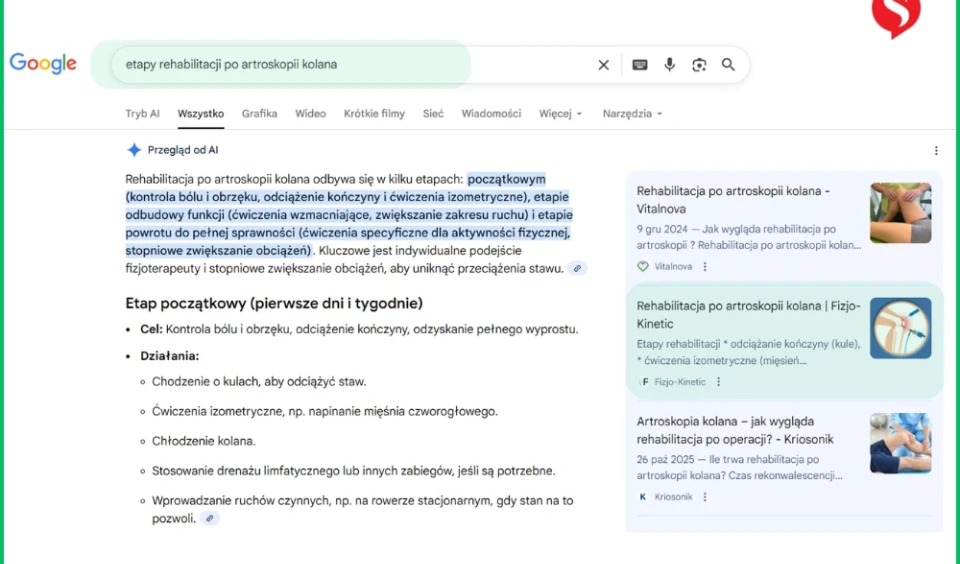Go to Google homepage via logo
The height and width of the screenshot is (564, 960).
[43, 63]
